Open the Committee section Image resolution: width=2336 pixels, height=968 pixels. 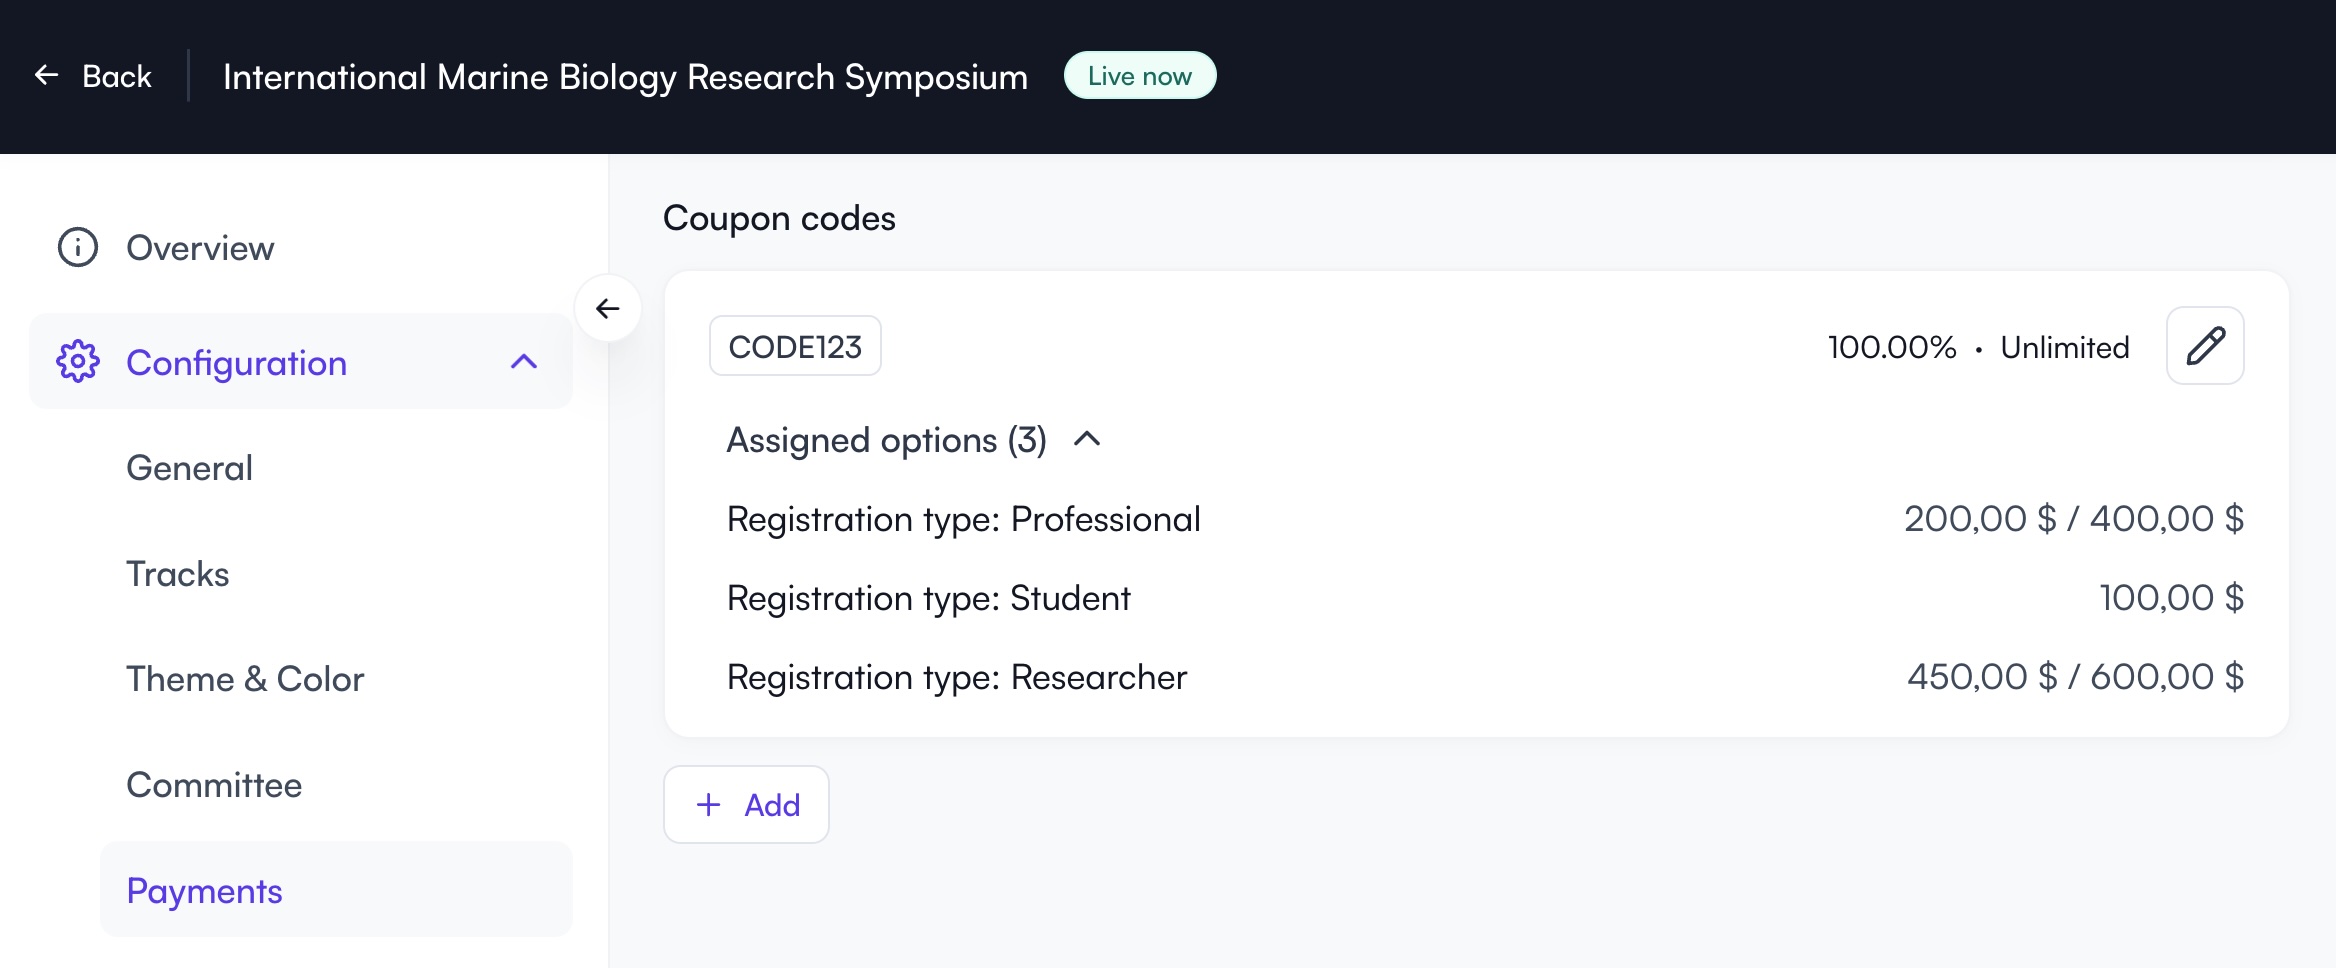click(x=213, y=785)
